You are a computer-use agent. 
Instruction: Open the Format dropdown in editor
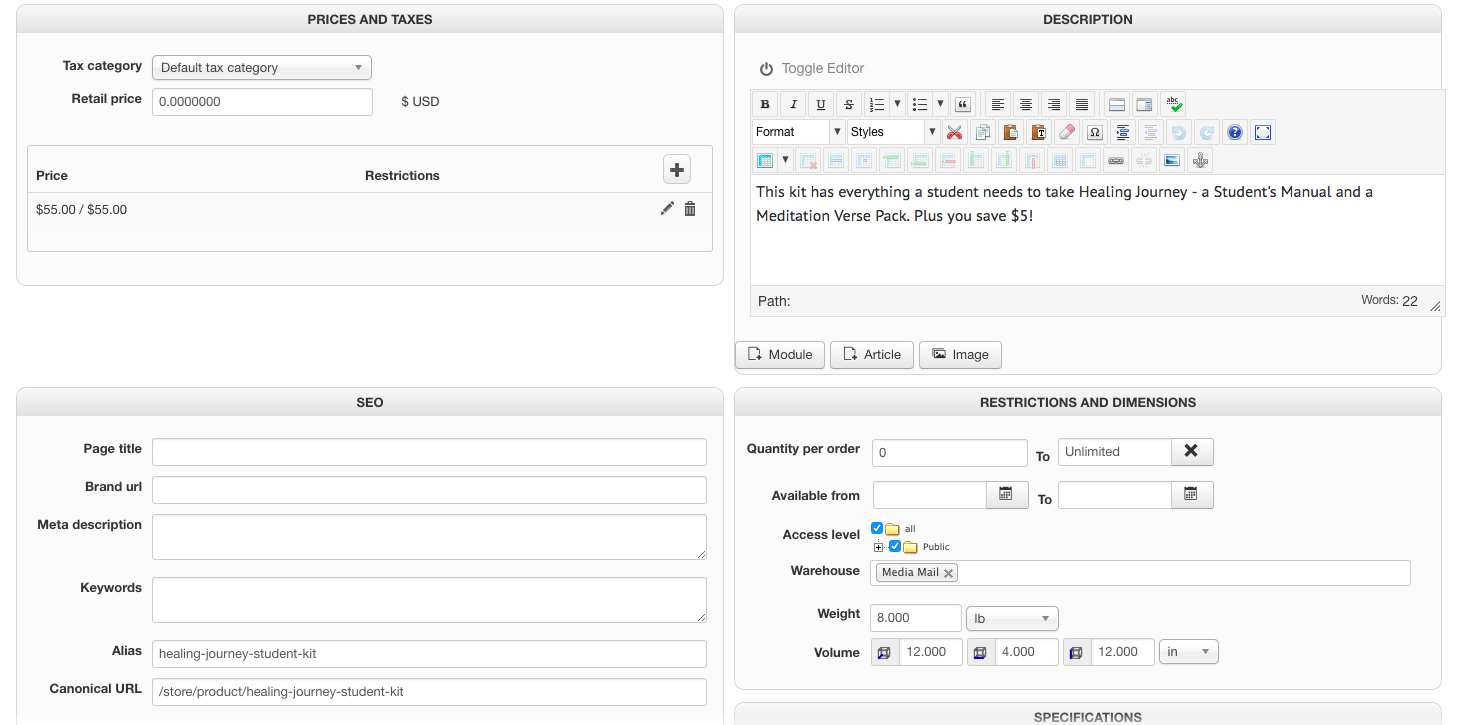798,132
